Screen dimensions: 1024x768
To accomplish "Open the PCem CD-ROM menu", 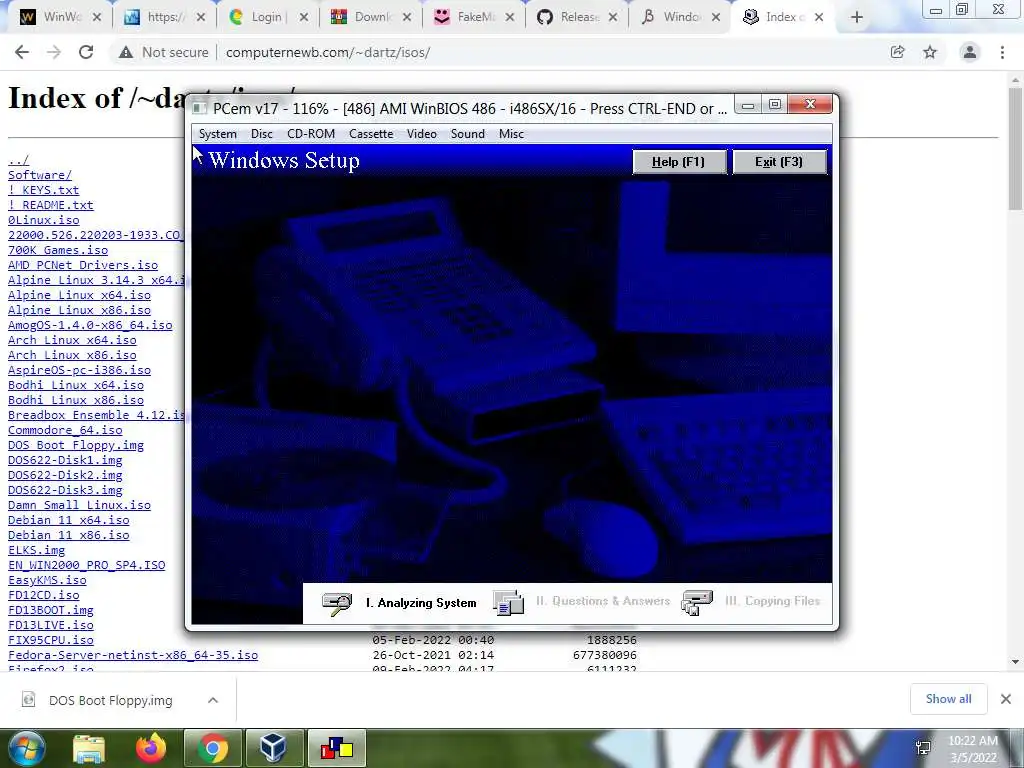I will pos(311,134).
